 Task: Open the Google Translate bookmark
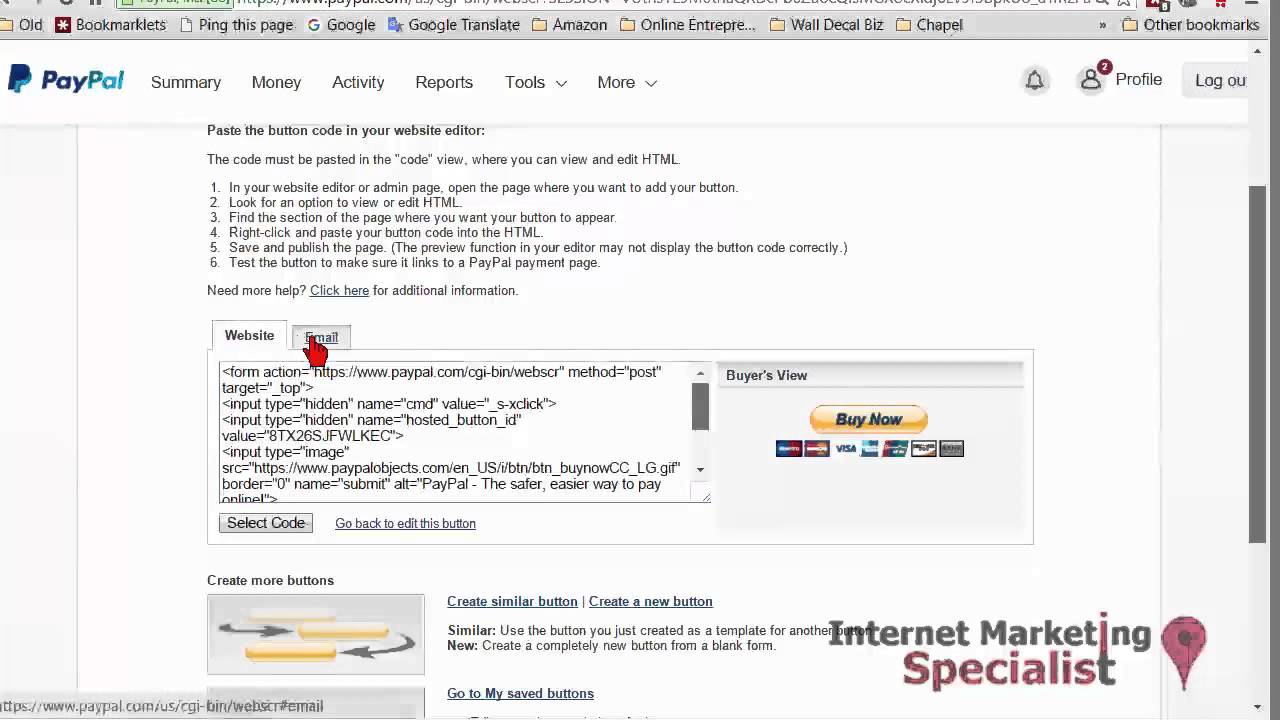(x=454, y=24)
